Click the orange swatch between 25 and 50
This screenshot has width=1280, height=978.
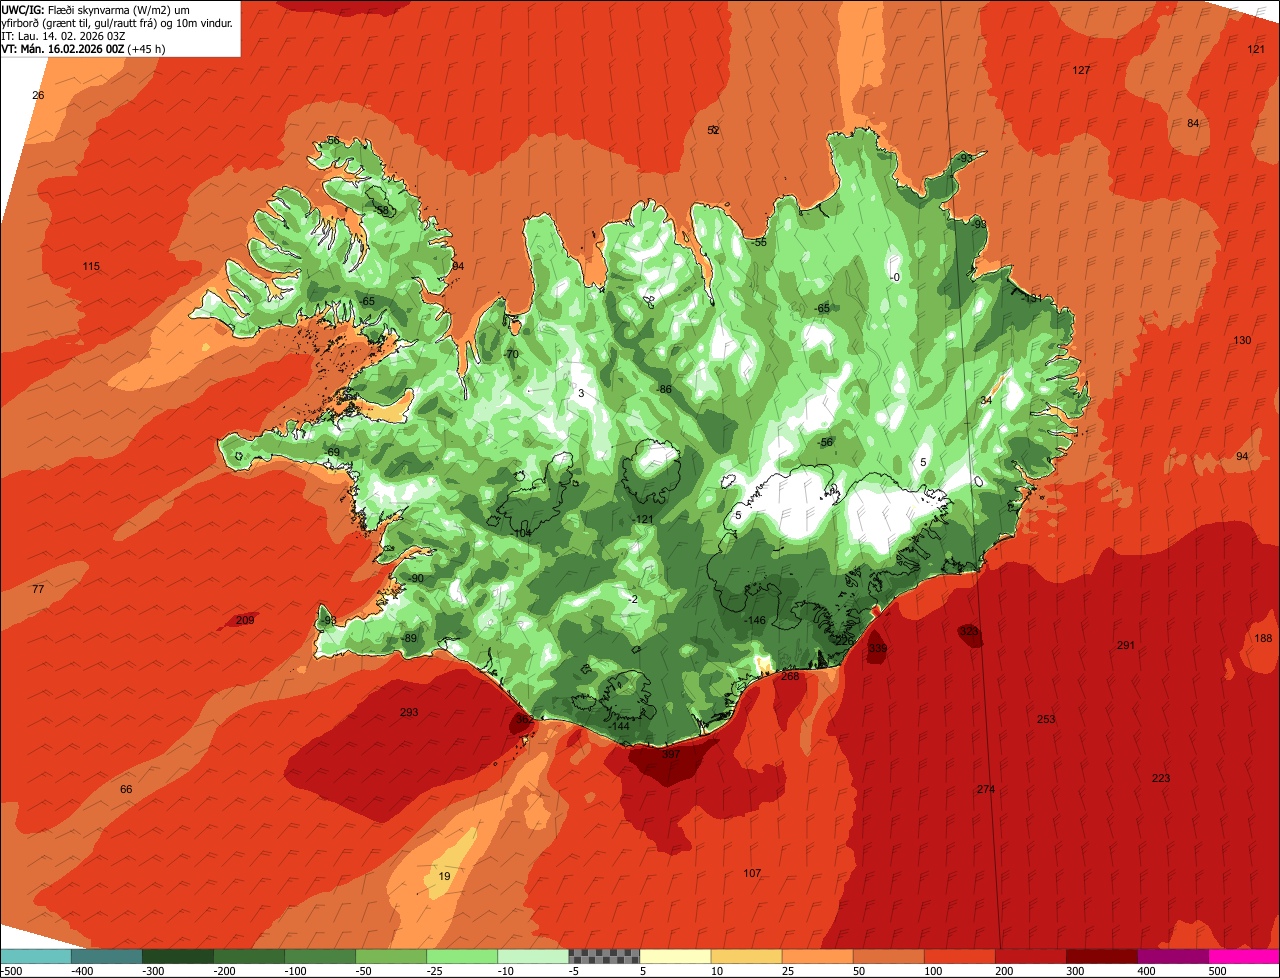(x=817, y=956)
